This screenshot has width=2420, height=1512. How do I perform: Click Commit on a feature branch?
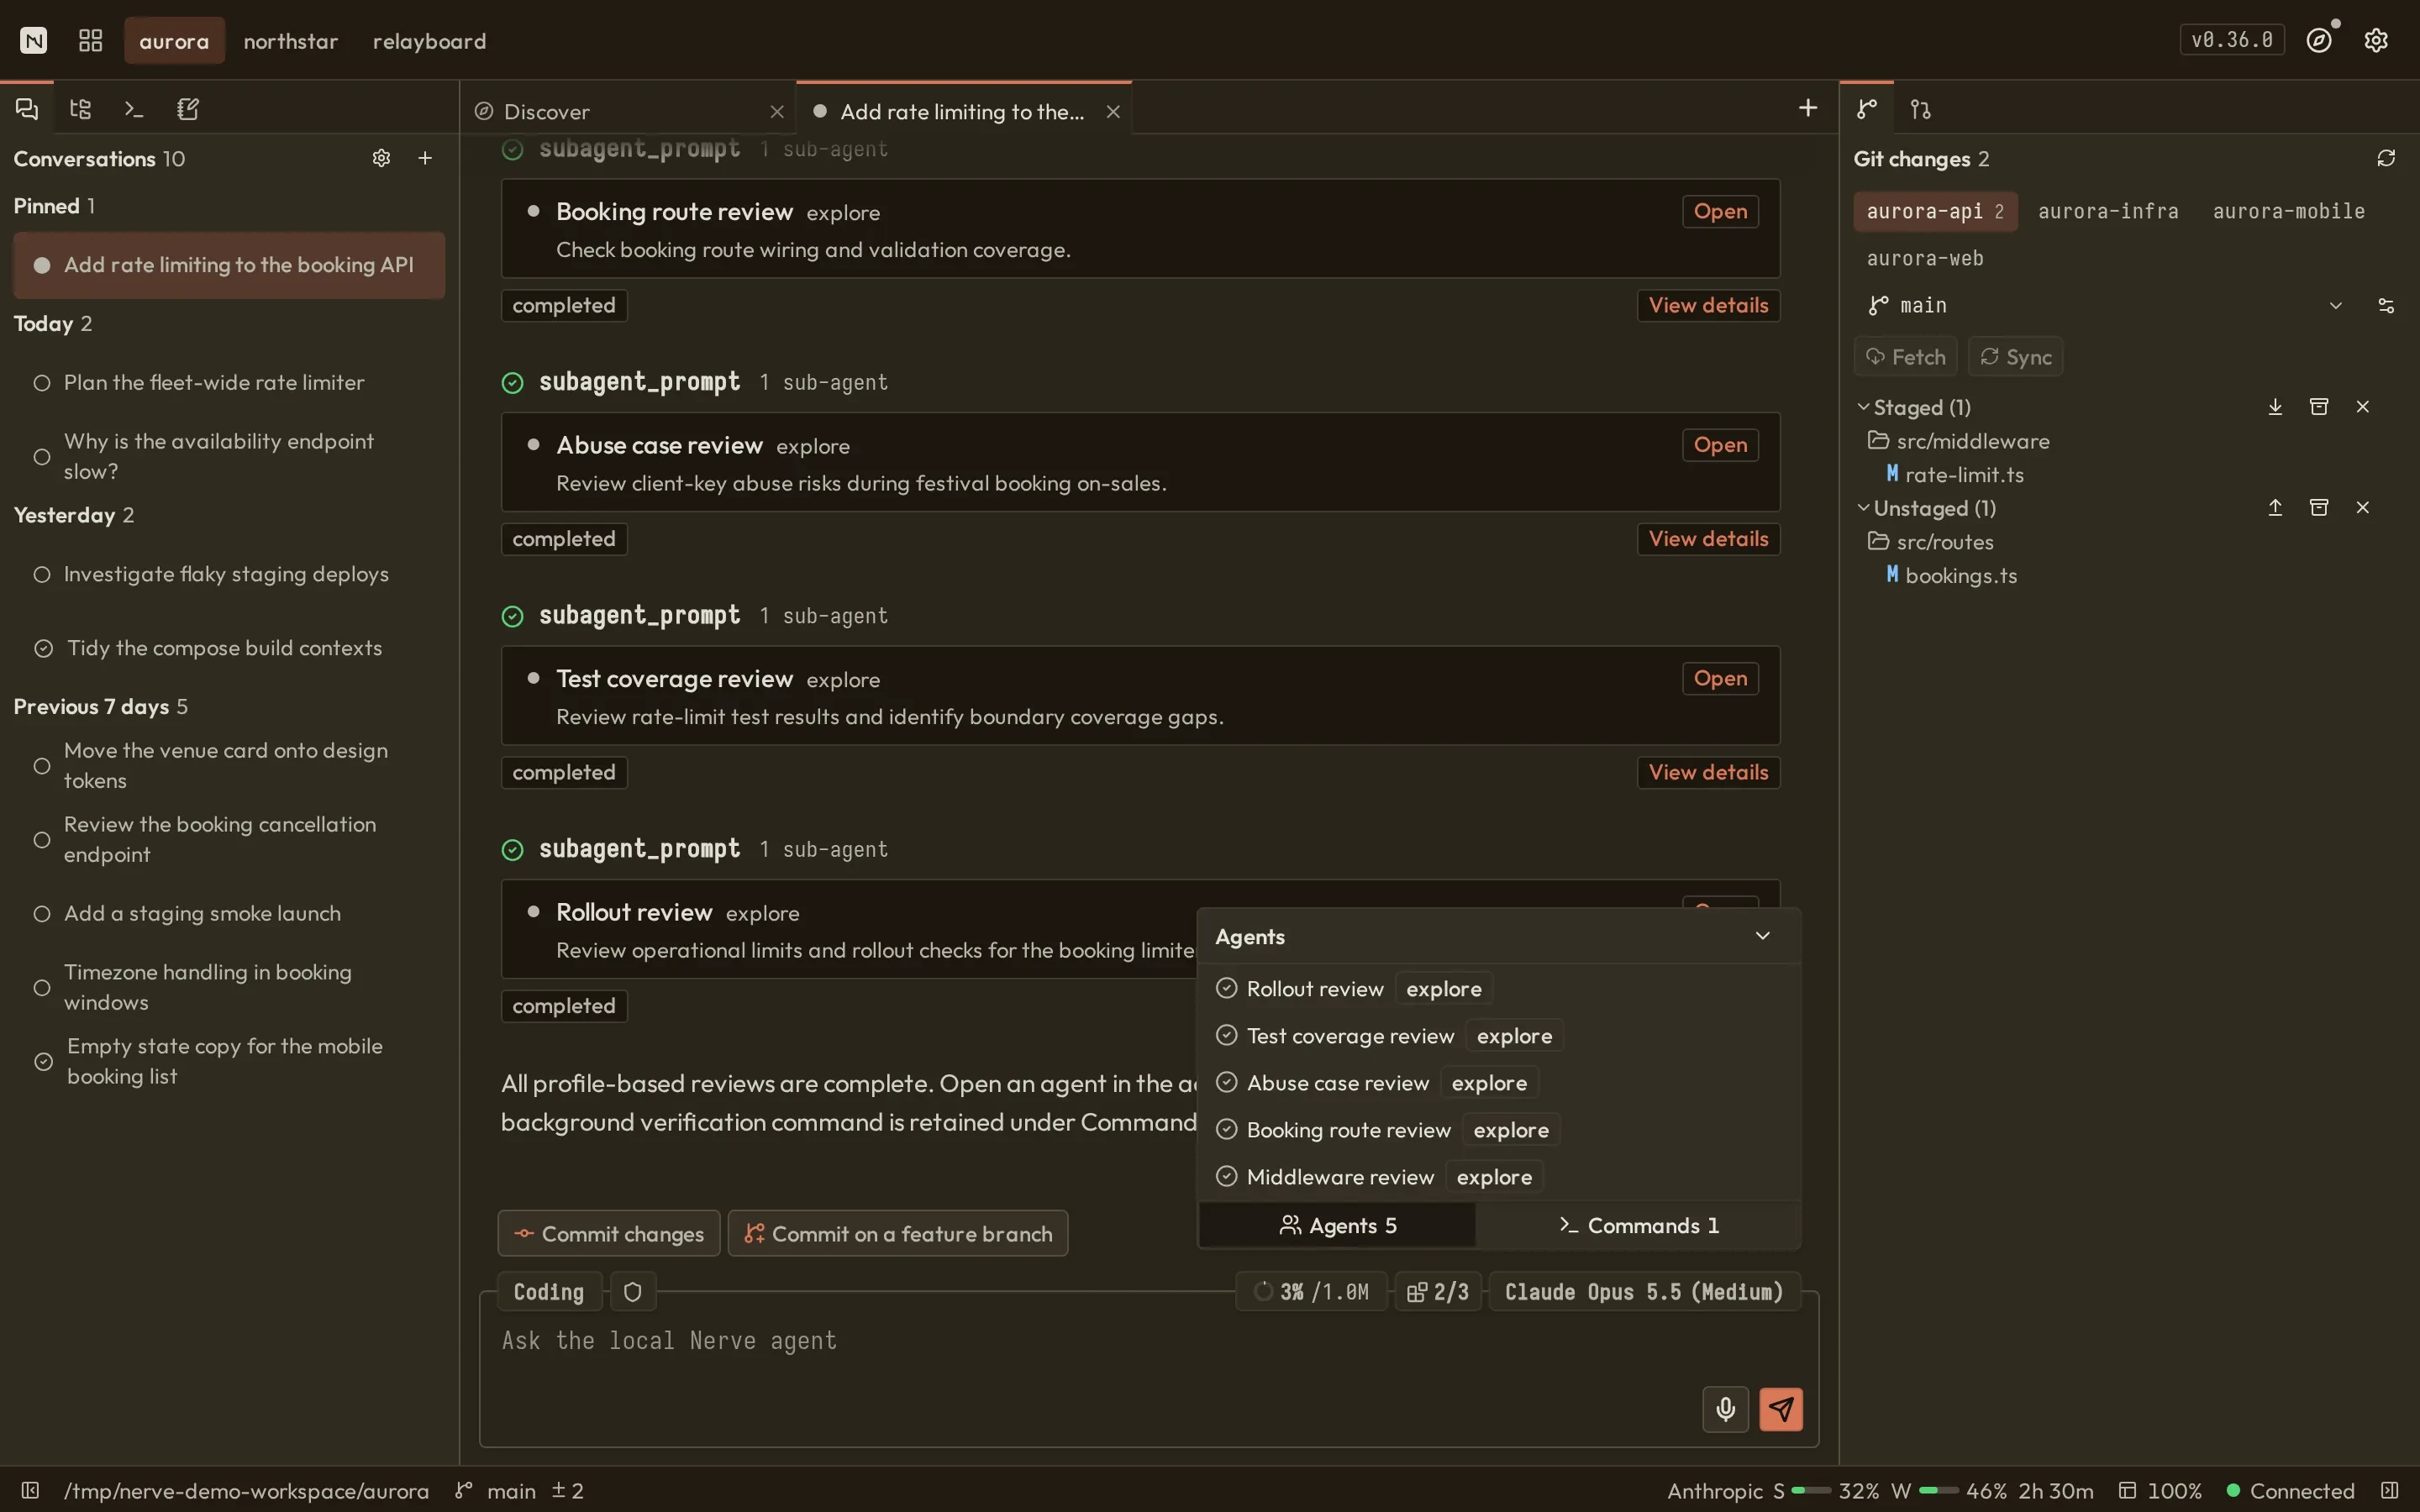pyautogui.click(x=898, y=1234)
